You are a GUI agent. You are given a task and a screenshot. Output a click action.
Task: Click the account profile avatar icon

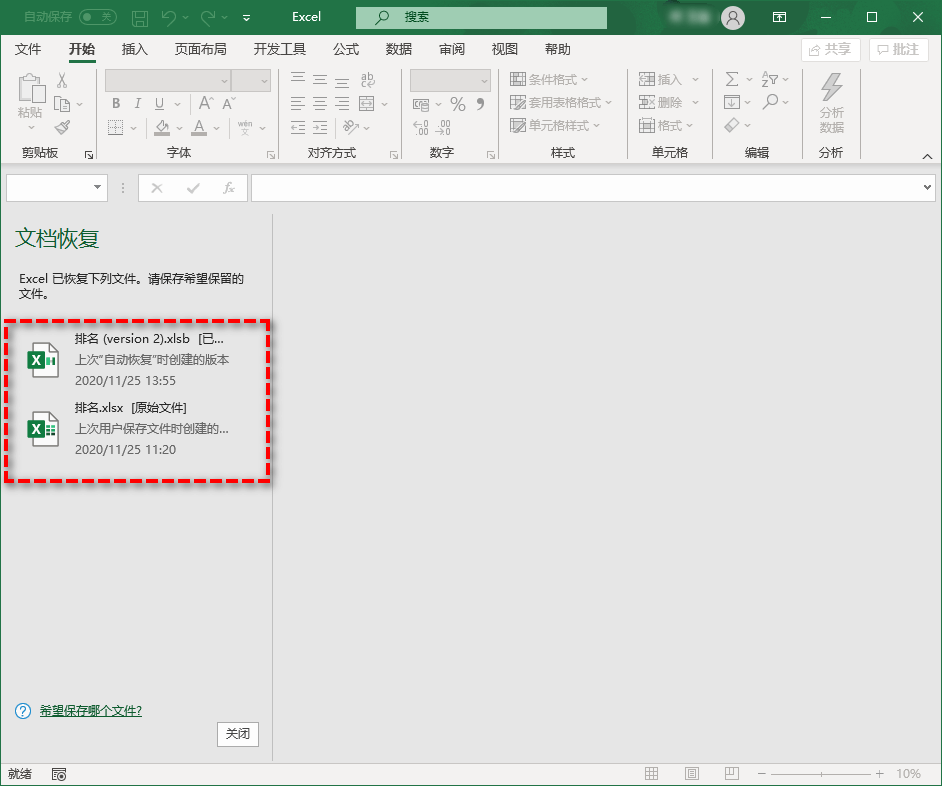tap(733, 17)
